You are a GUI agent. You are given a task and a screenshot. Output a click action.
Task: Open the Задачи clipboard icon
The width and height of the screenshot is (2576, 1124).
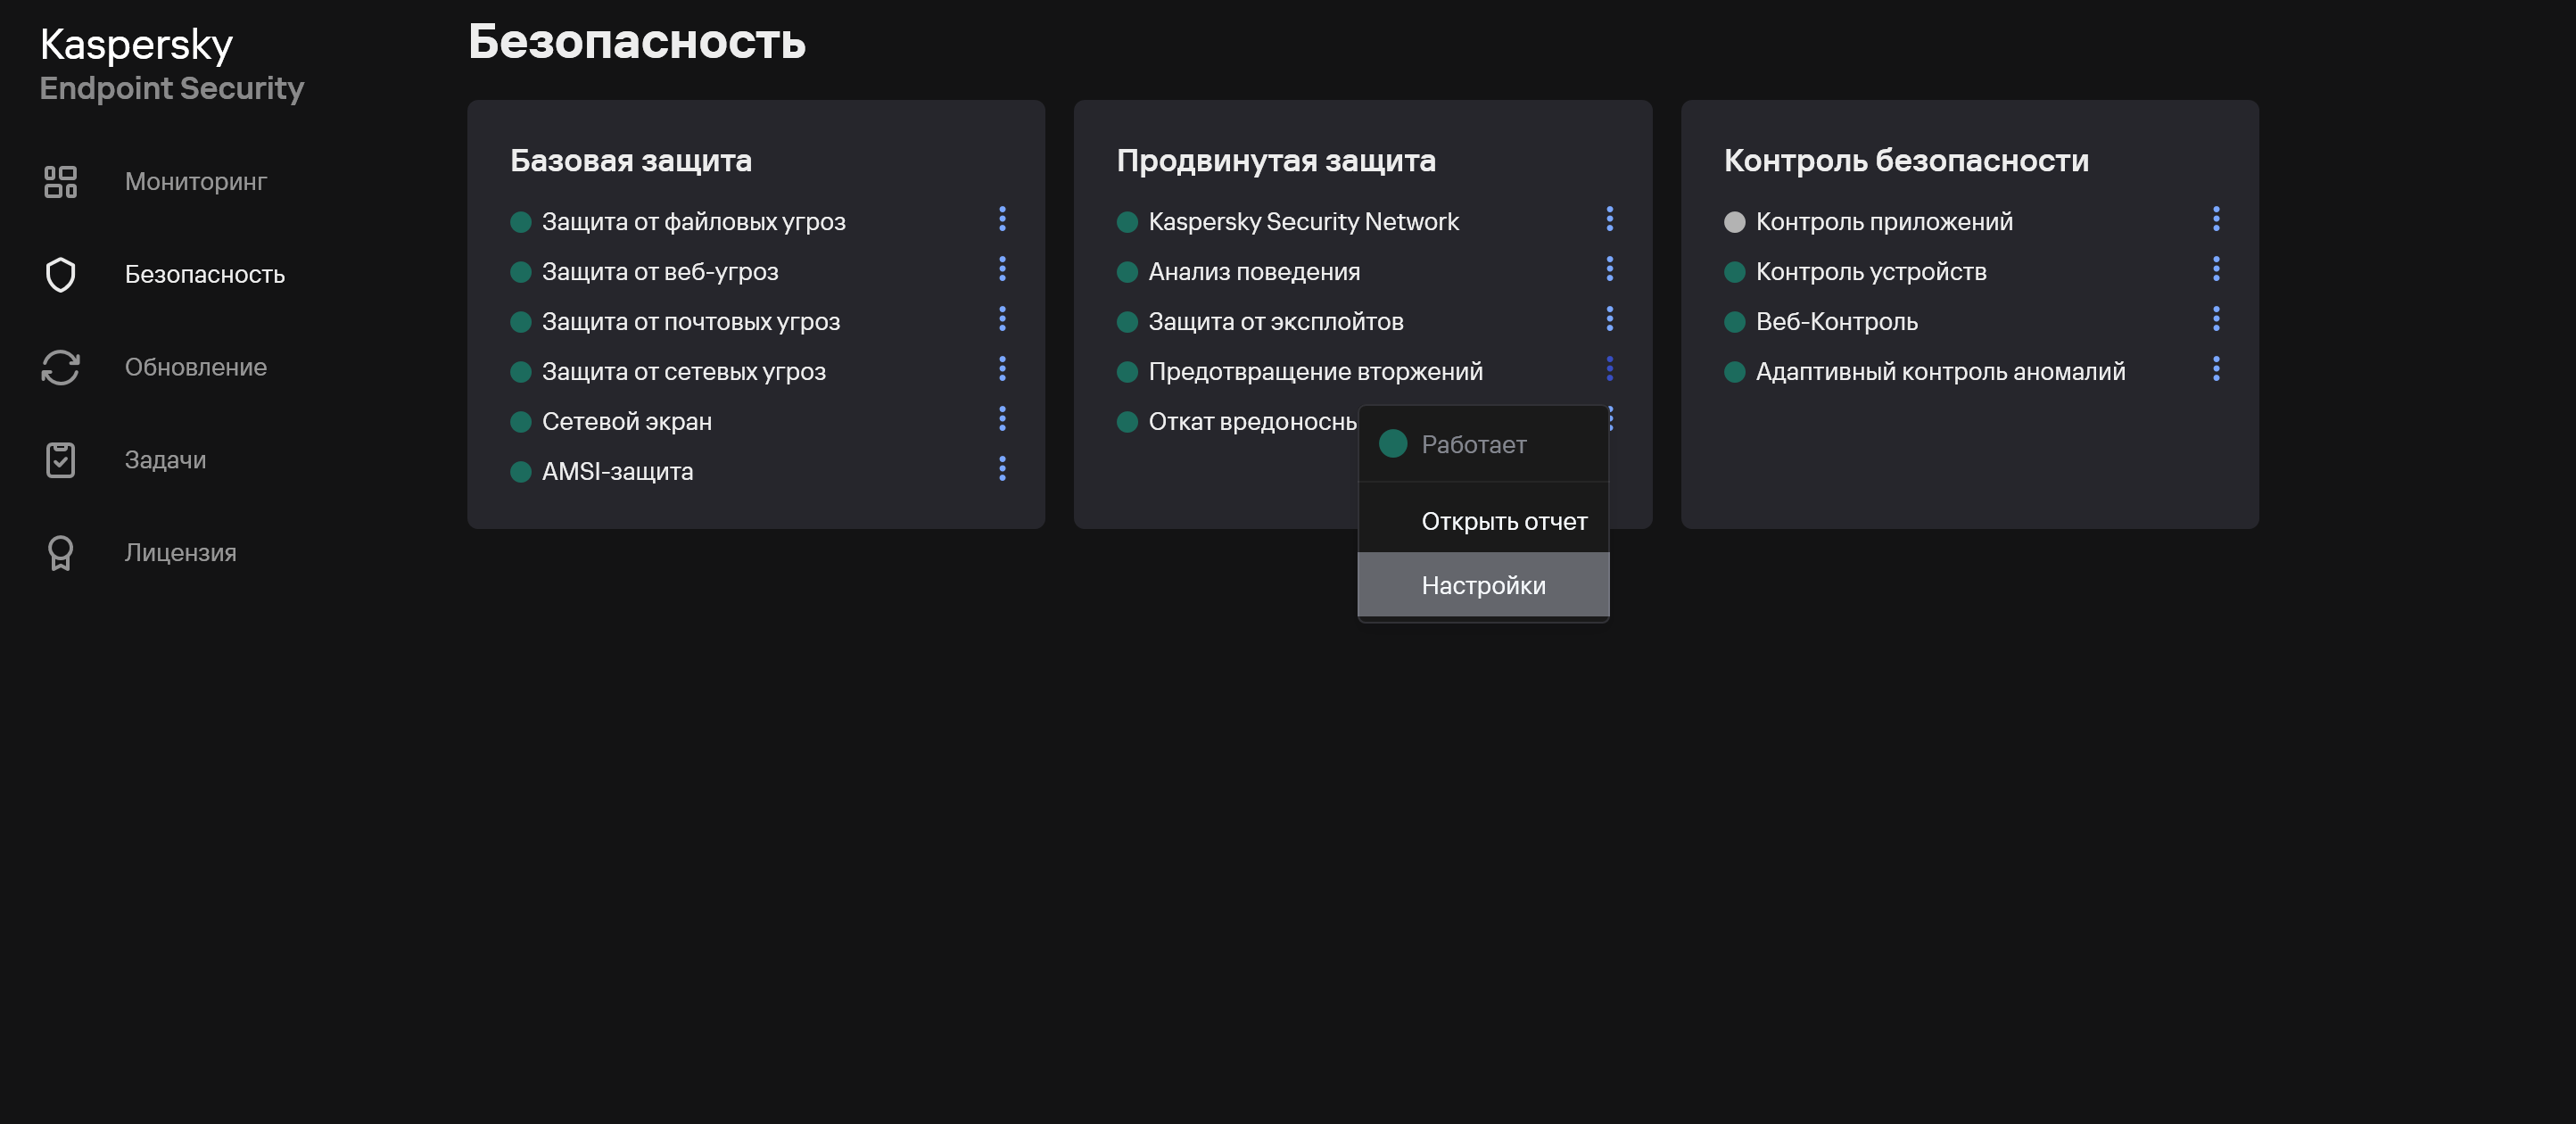(x=60, y=460)
